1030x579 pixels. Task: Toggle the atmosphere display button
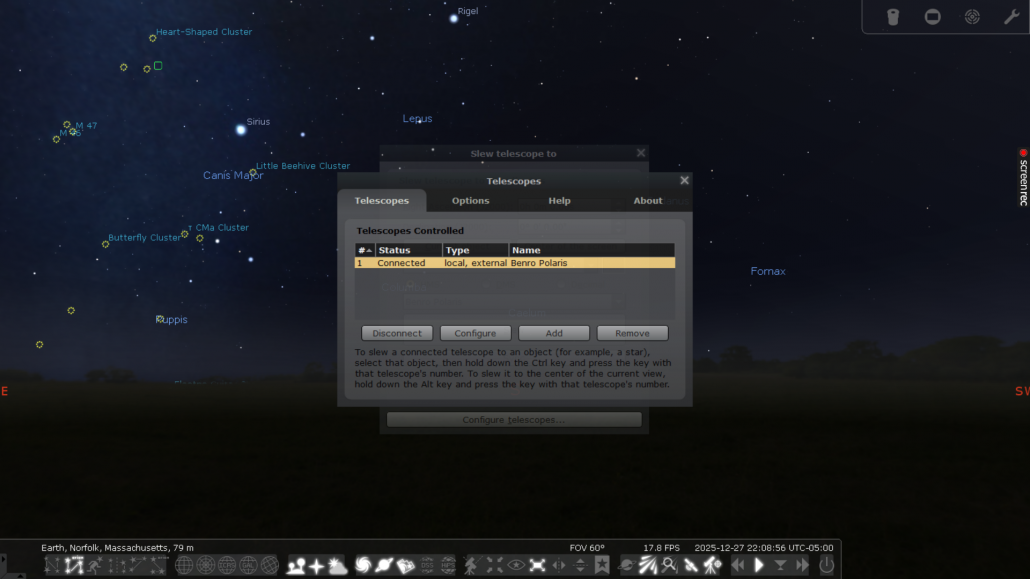pyautogui.click(x=337, y=566)
